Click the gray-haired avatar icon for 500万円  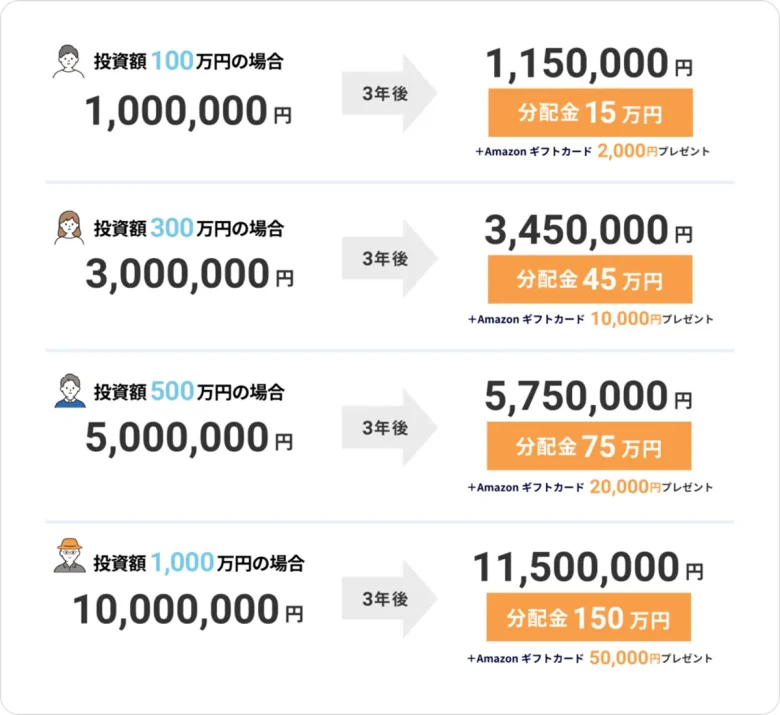(68, 391)
